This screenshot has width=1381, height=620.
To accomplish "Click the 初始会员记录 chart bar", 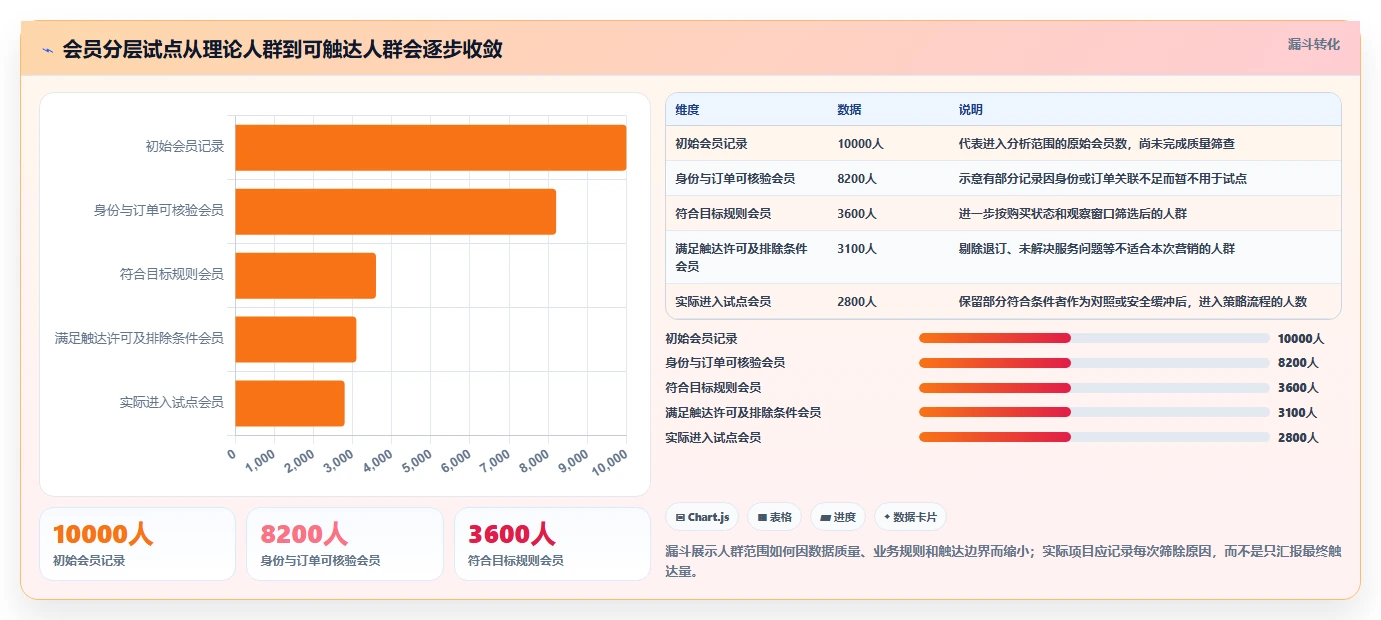I will [x=431, y=147].
